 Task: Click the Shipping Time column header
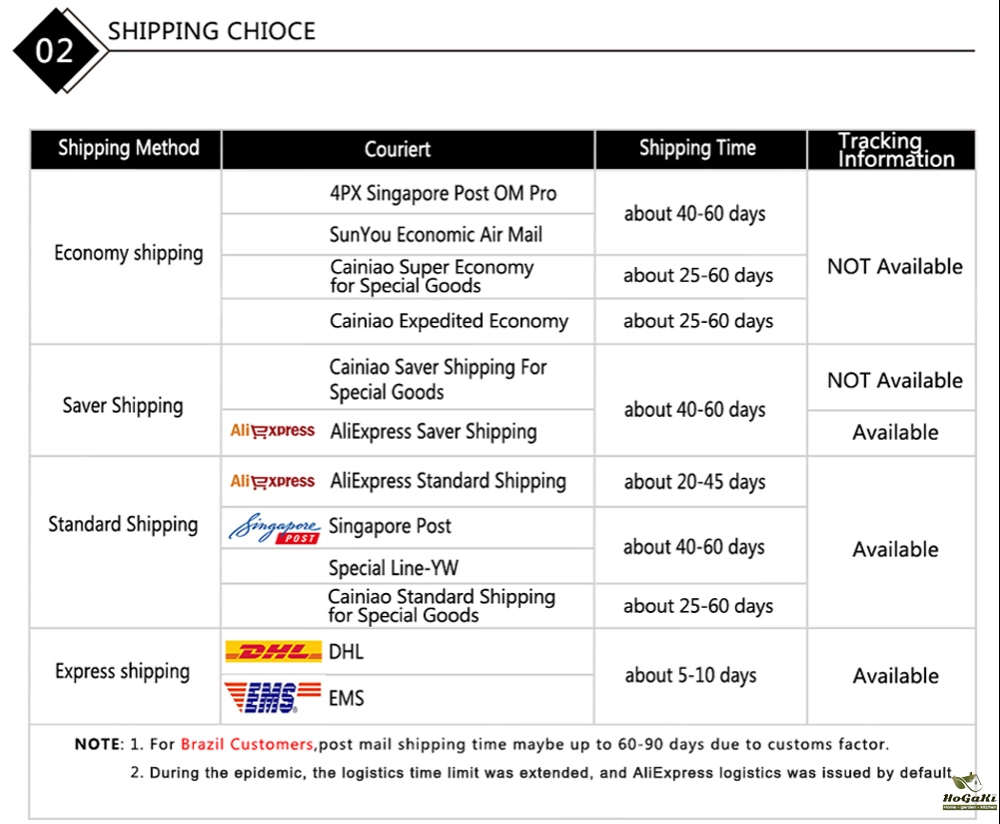tap(697, 149)
